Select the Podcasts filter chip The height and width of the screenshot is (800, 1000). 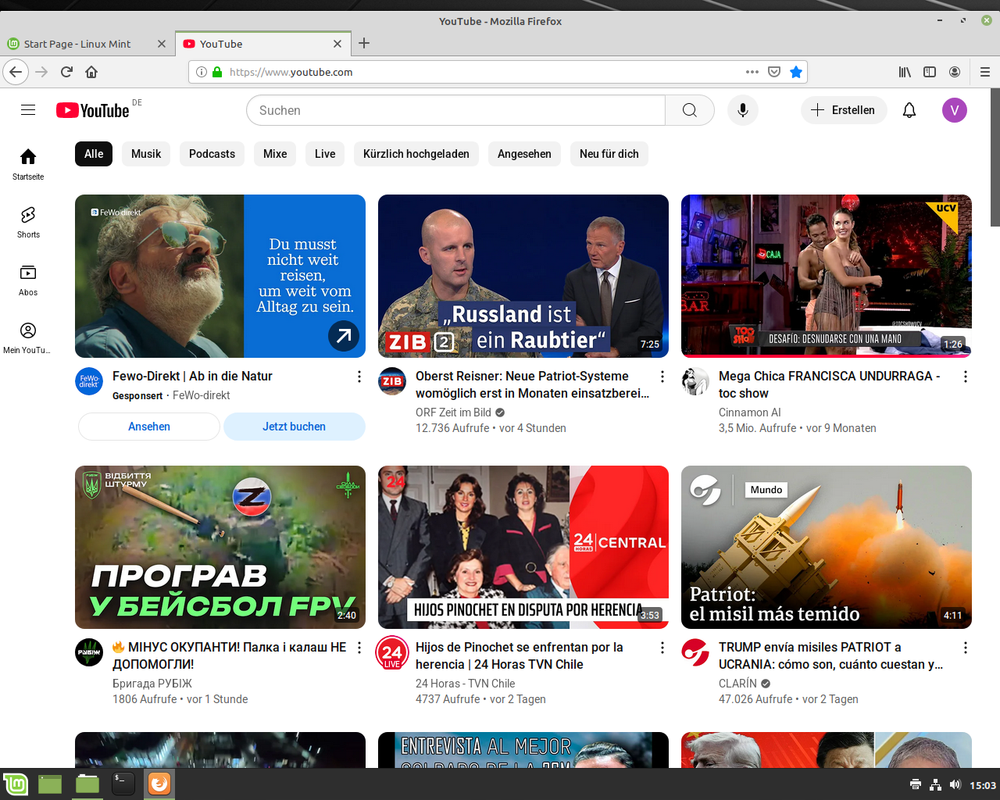[212, 154]
